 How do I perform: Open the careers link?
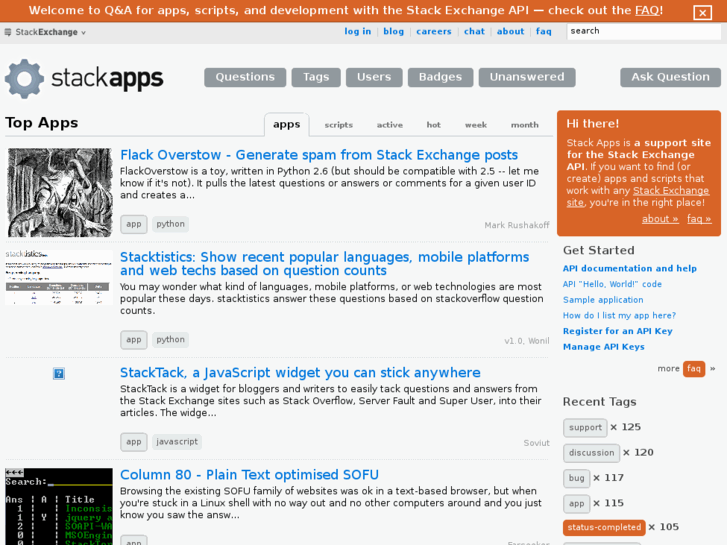(x=434, y=31)
